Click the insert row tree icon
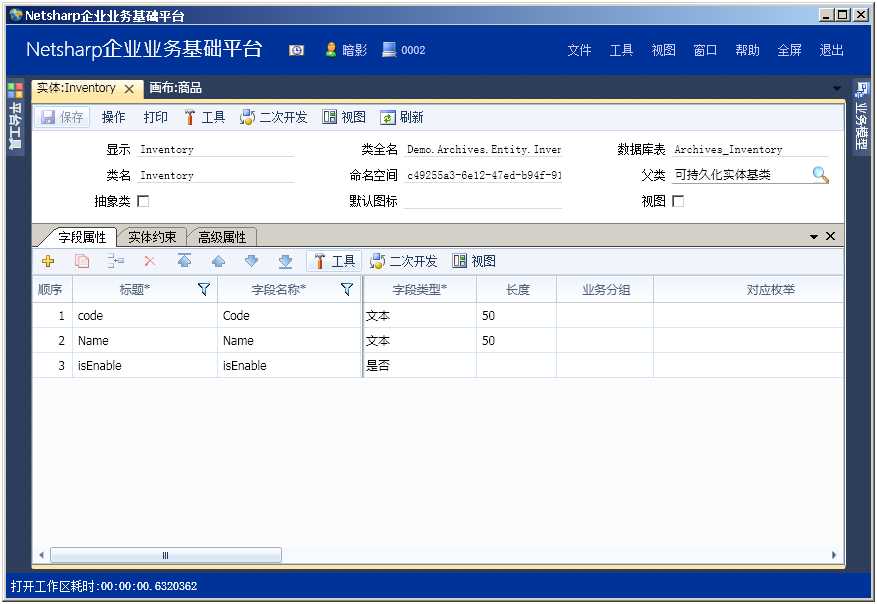This screenshot has width=877, height=604. coord(116,261)
